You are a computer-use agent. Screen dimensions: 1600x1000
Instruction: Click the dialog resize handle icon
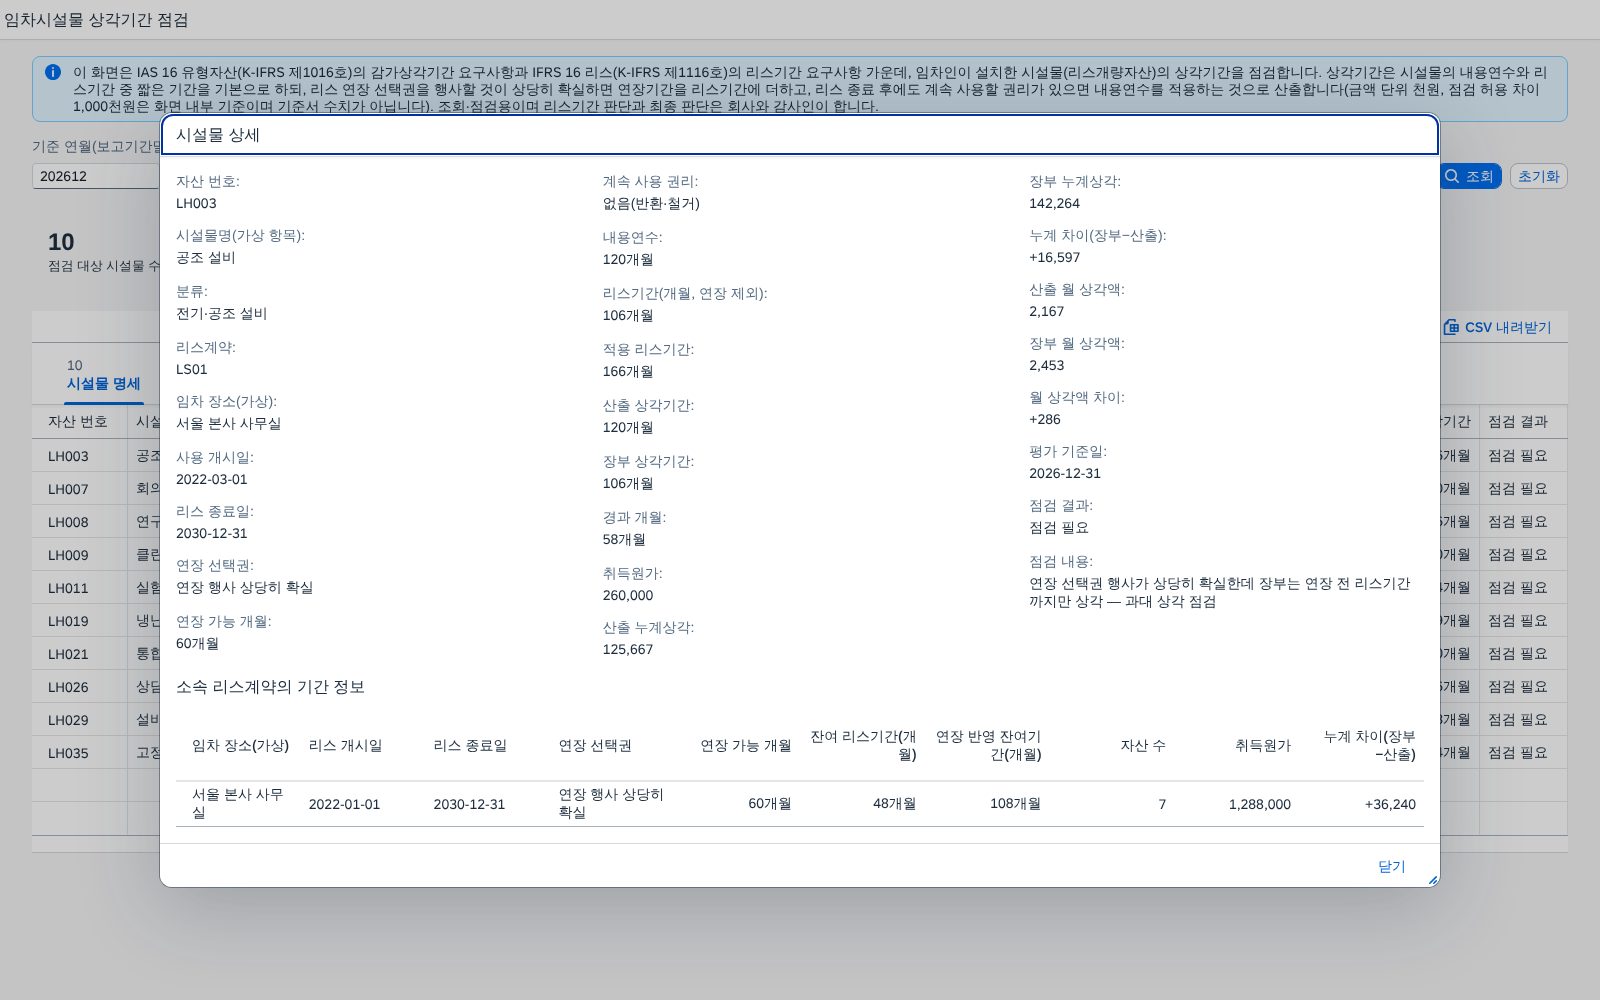tap(1432, 880)
